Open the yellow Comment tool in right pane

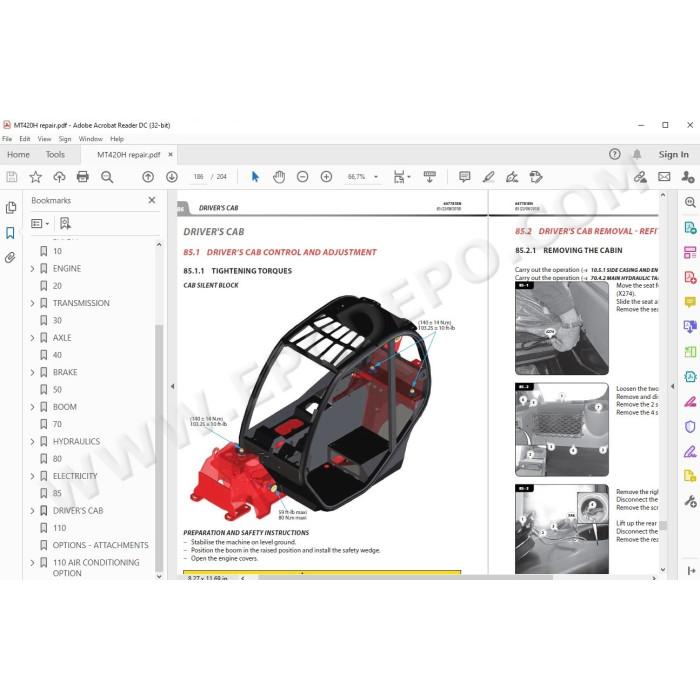690,302
